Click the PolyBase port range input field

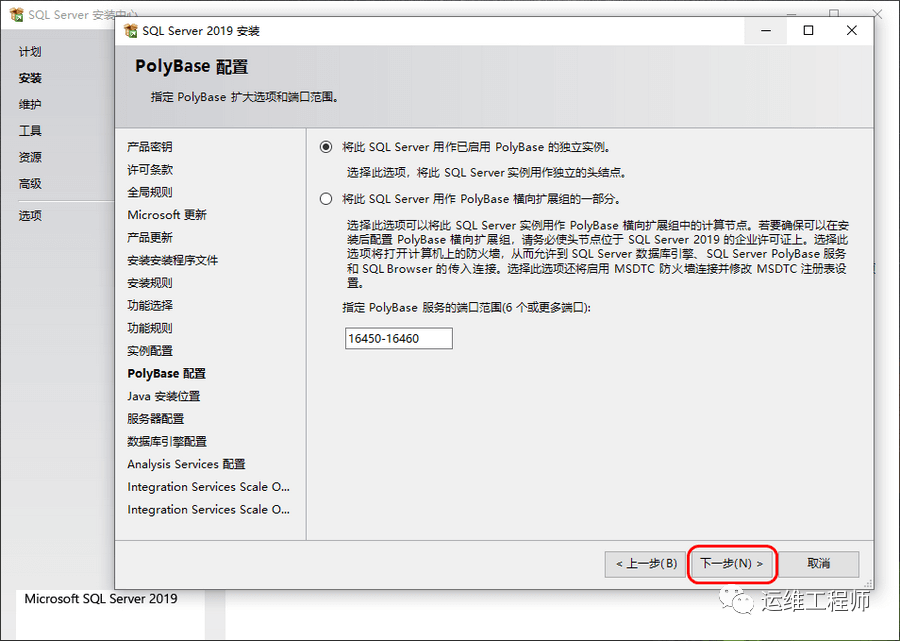pyautogui.click(x=399, y=339)
